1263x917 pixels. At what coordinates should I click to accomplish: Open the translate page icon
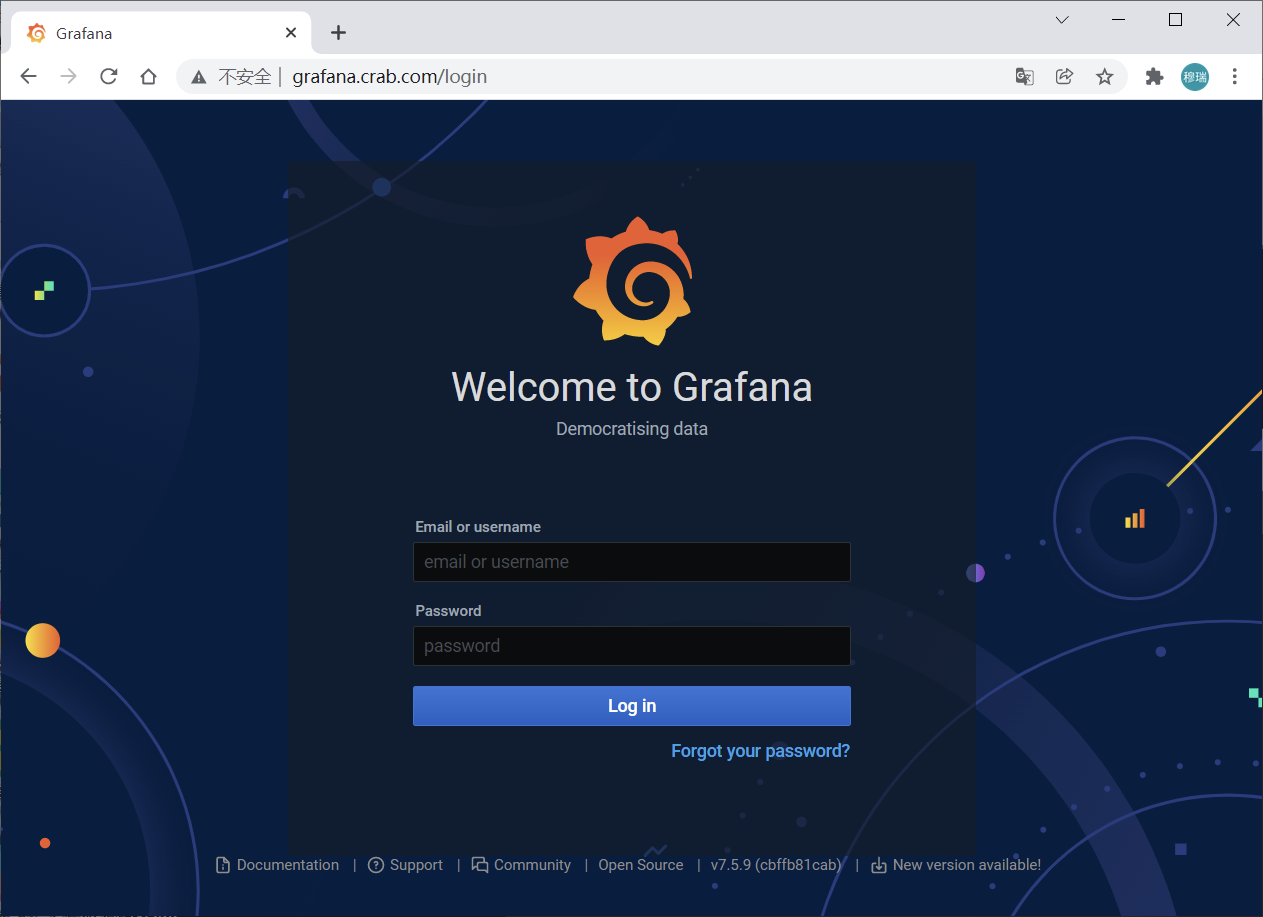1024,77
